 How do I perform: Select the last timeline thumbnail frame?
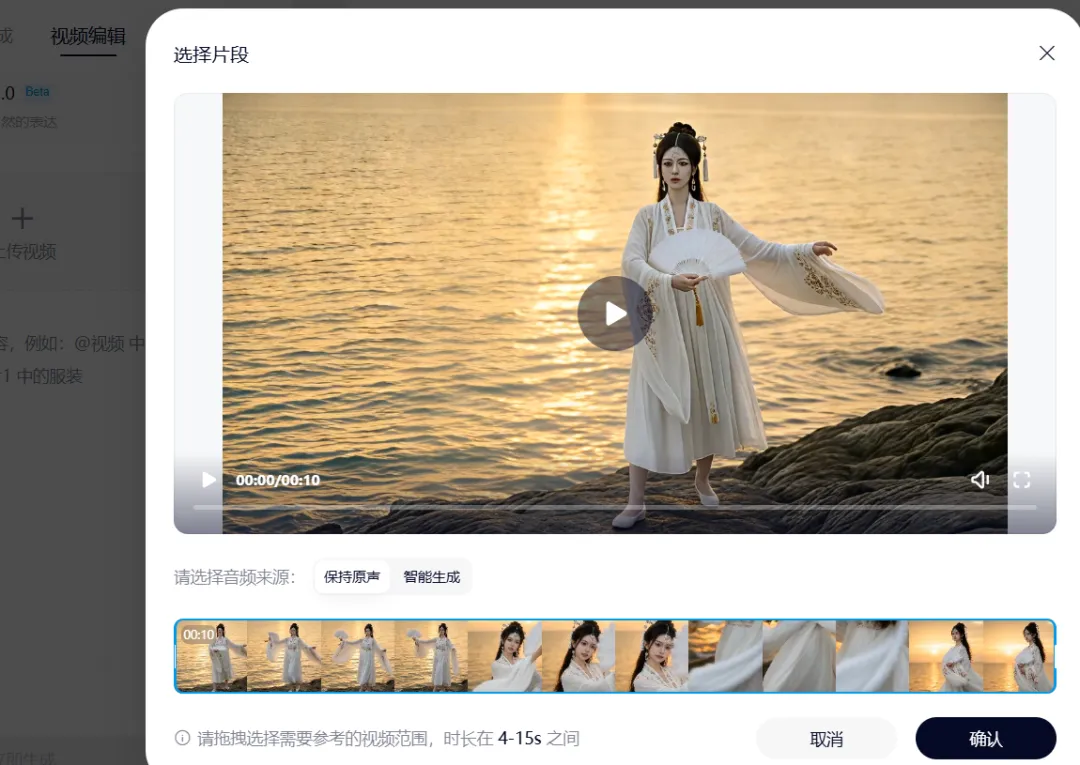point(1018,656)
